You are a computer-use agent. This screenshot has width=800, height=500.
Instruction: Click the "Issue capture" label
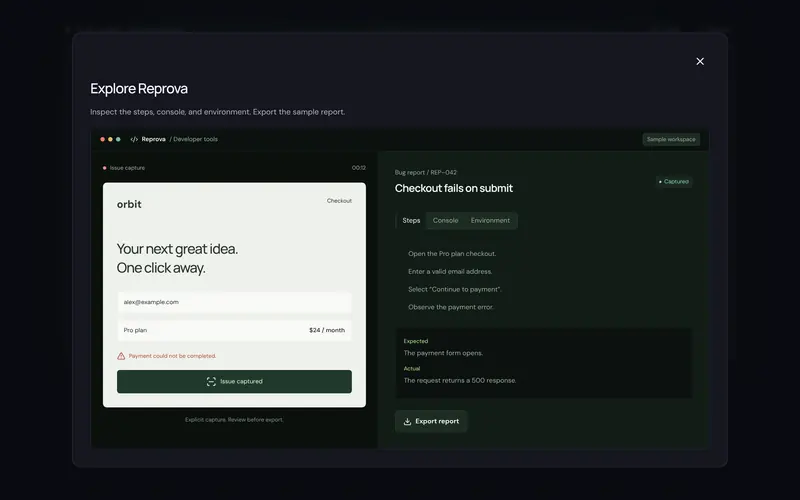pos(127,168)
